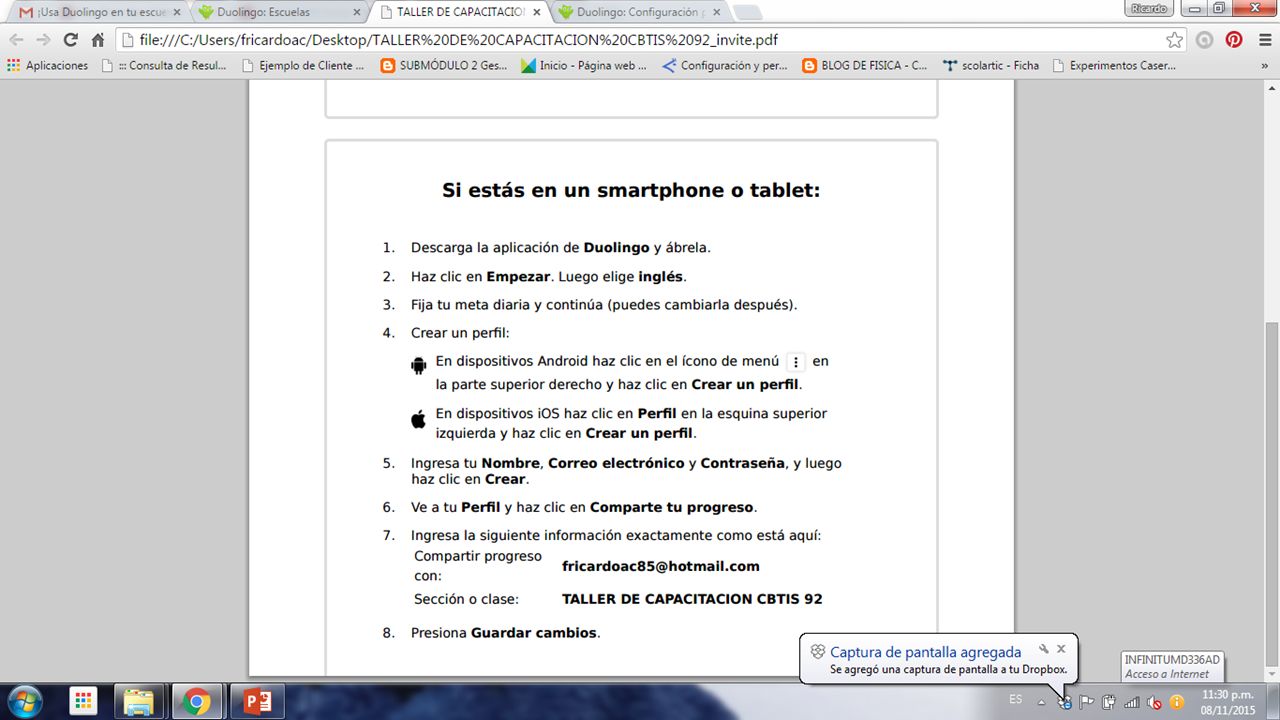Click the "Captura de pantalla agregada" notification title
The width and height of the screenshot is (1280, 720).
925,652
